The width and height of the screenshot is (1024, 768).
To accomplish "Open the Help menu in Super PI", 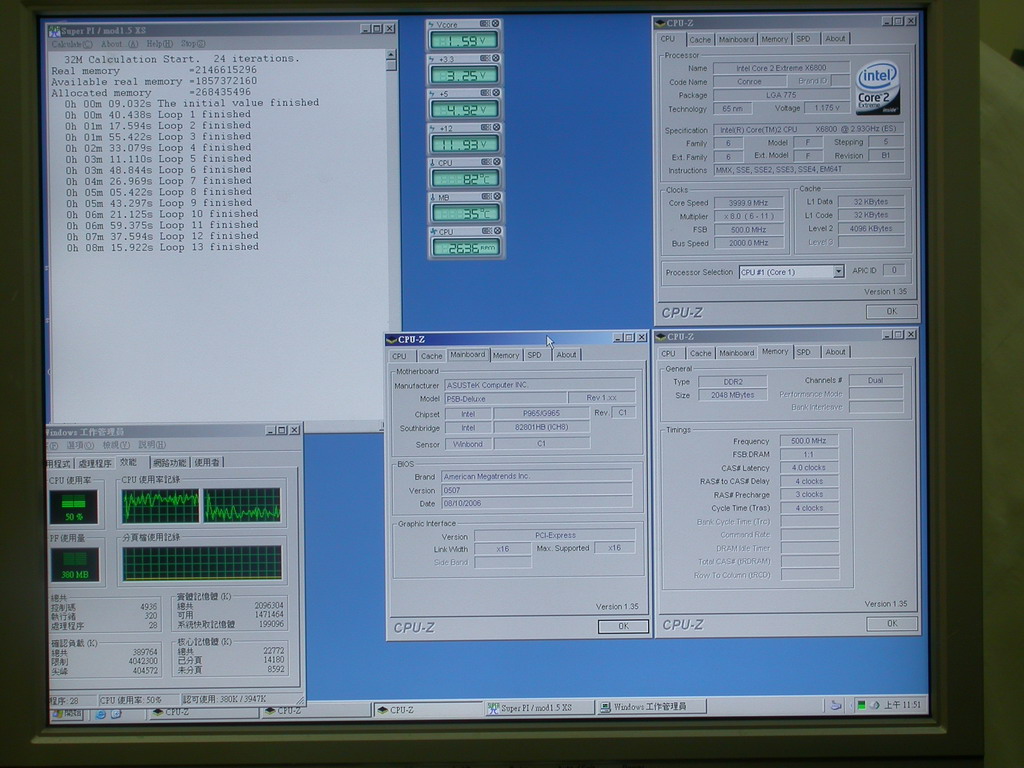I will 159,44.
